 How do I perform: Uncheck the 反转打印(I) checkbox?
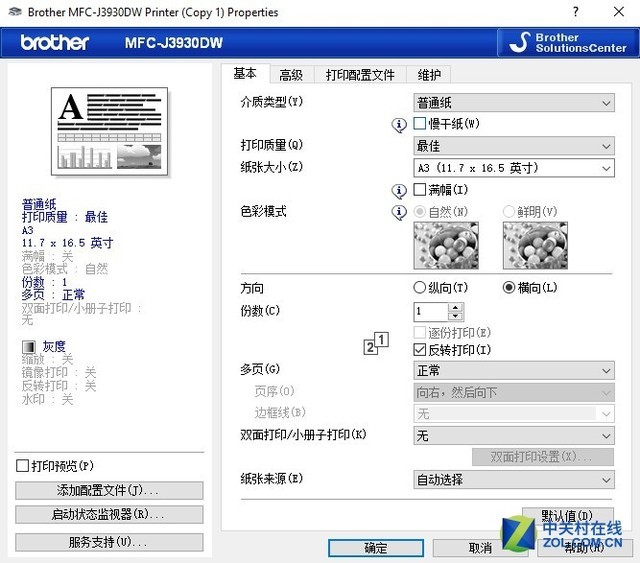point(420,349)
